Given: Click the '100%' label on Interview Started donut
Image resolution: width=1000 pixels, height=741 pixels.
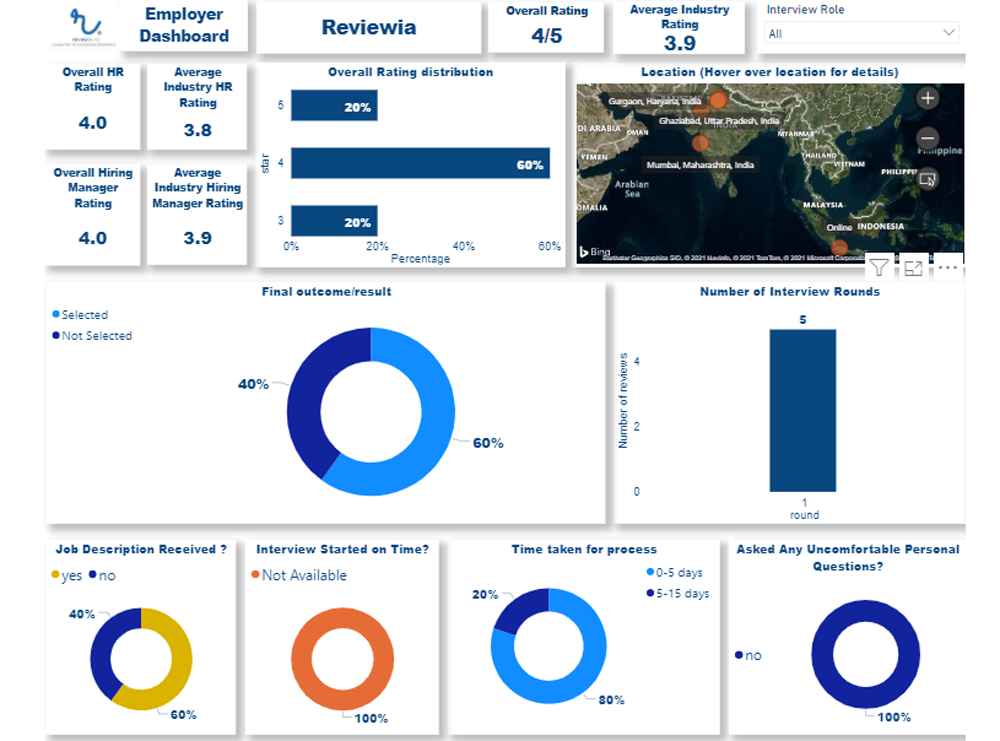Looking at the screenshot, I should click(x=371, y=718).
